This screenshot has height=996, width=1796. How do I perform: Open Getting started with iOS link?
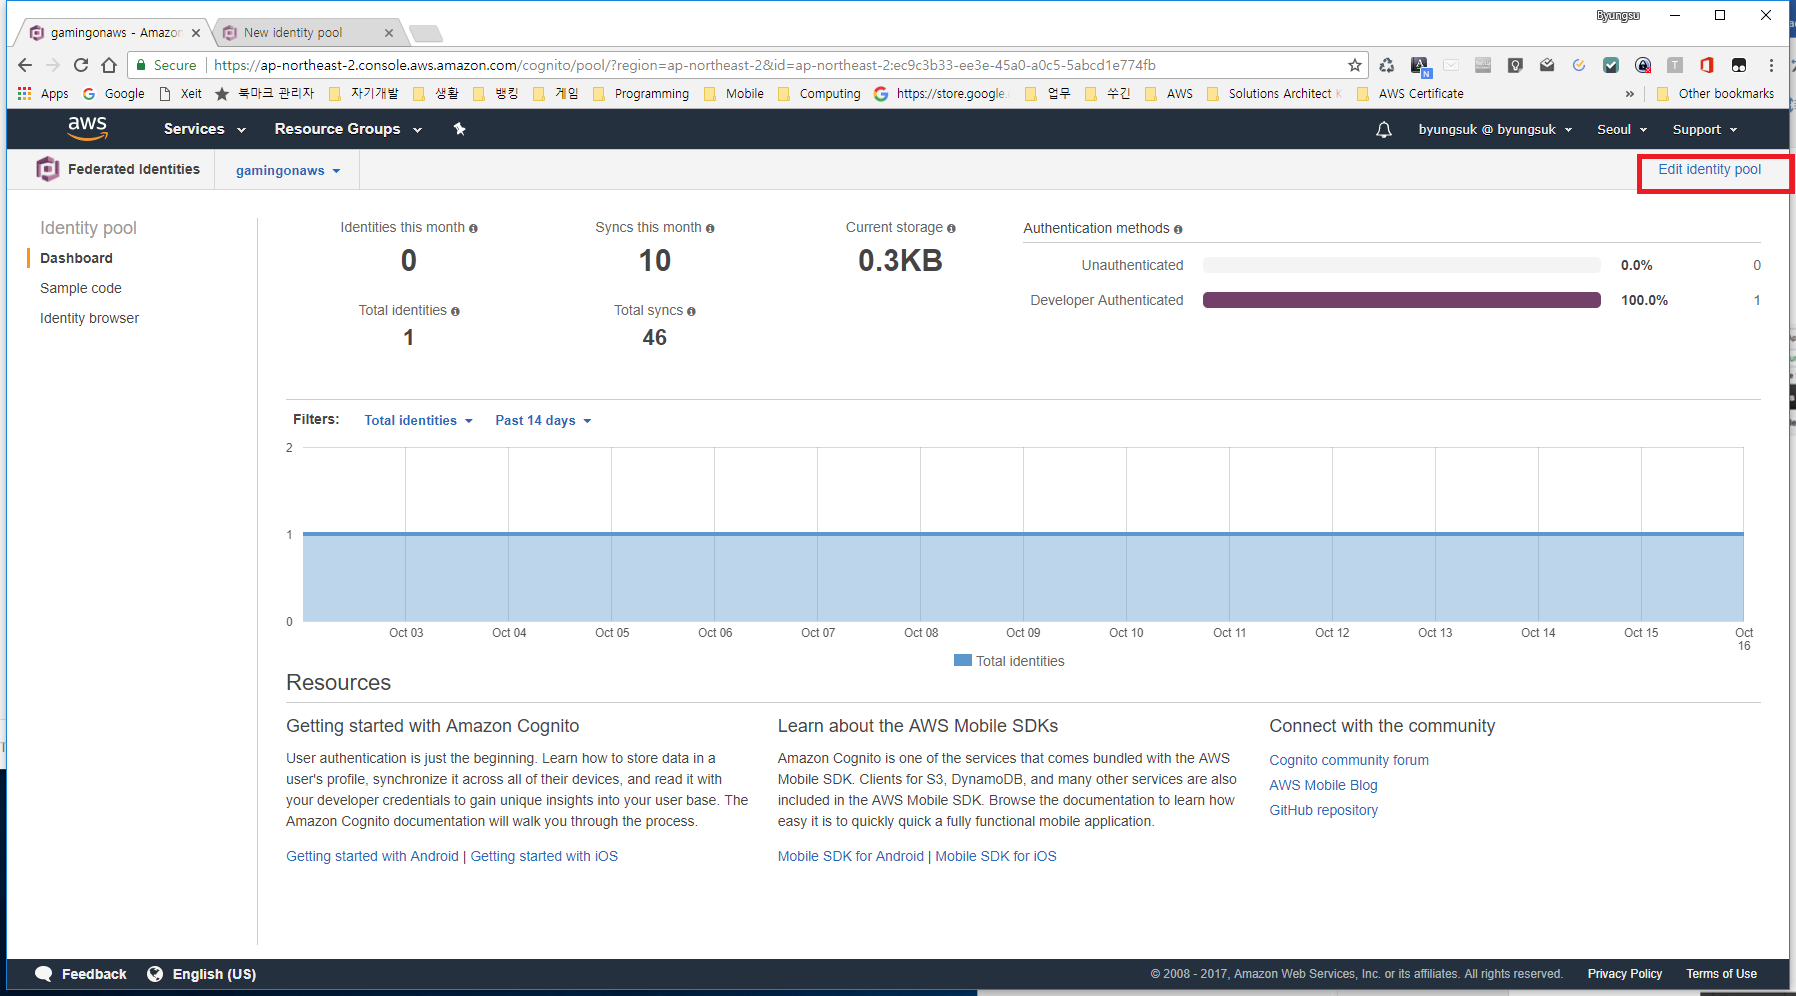point(544,856)
